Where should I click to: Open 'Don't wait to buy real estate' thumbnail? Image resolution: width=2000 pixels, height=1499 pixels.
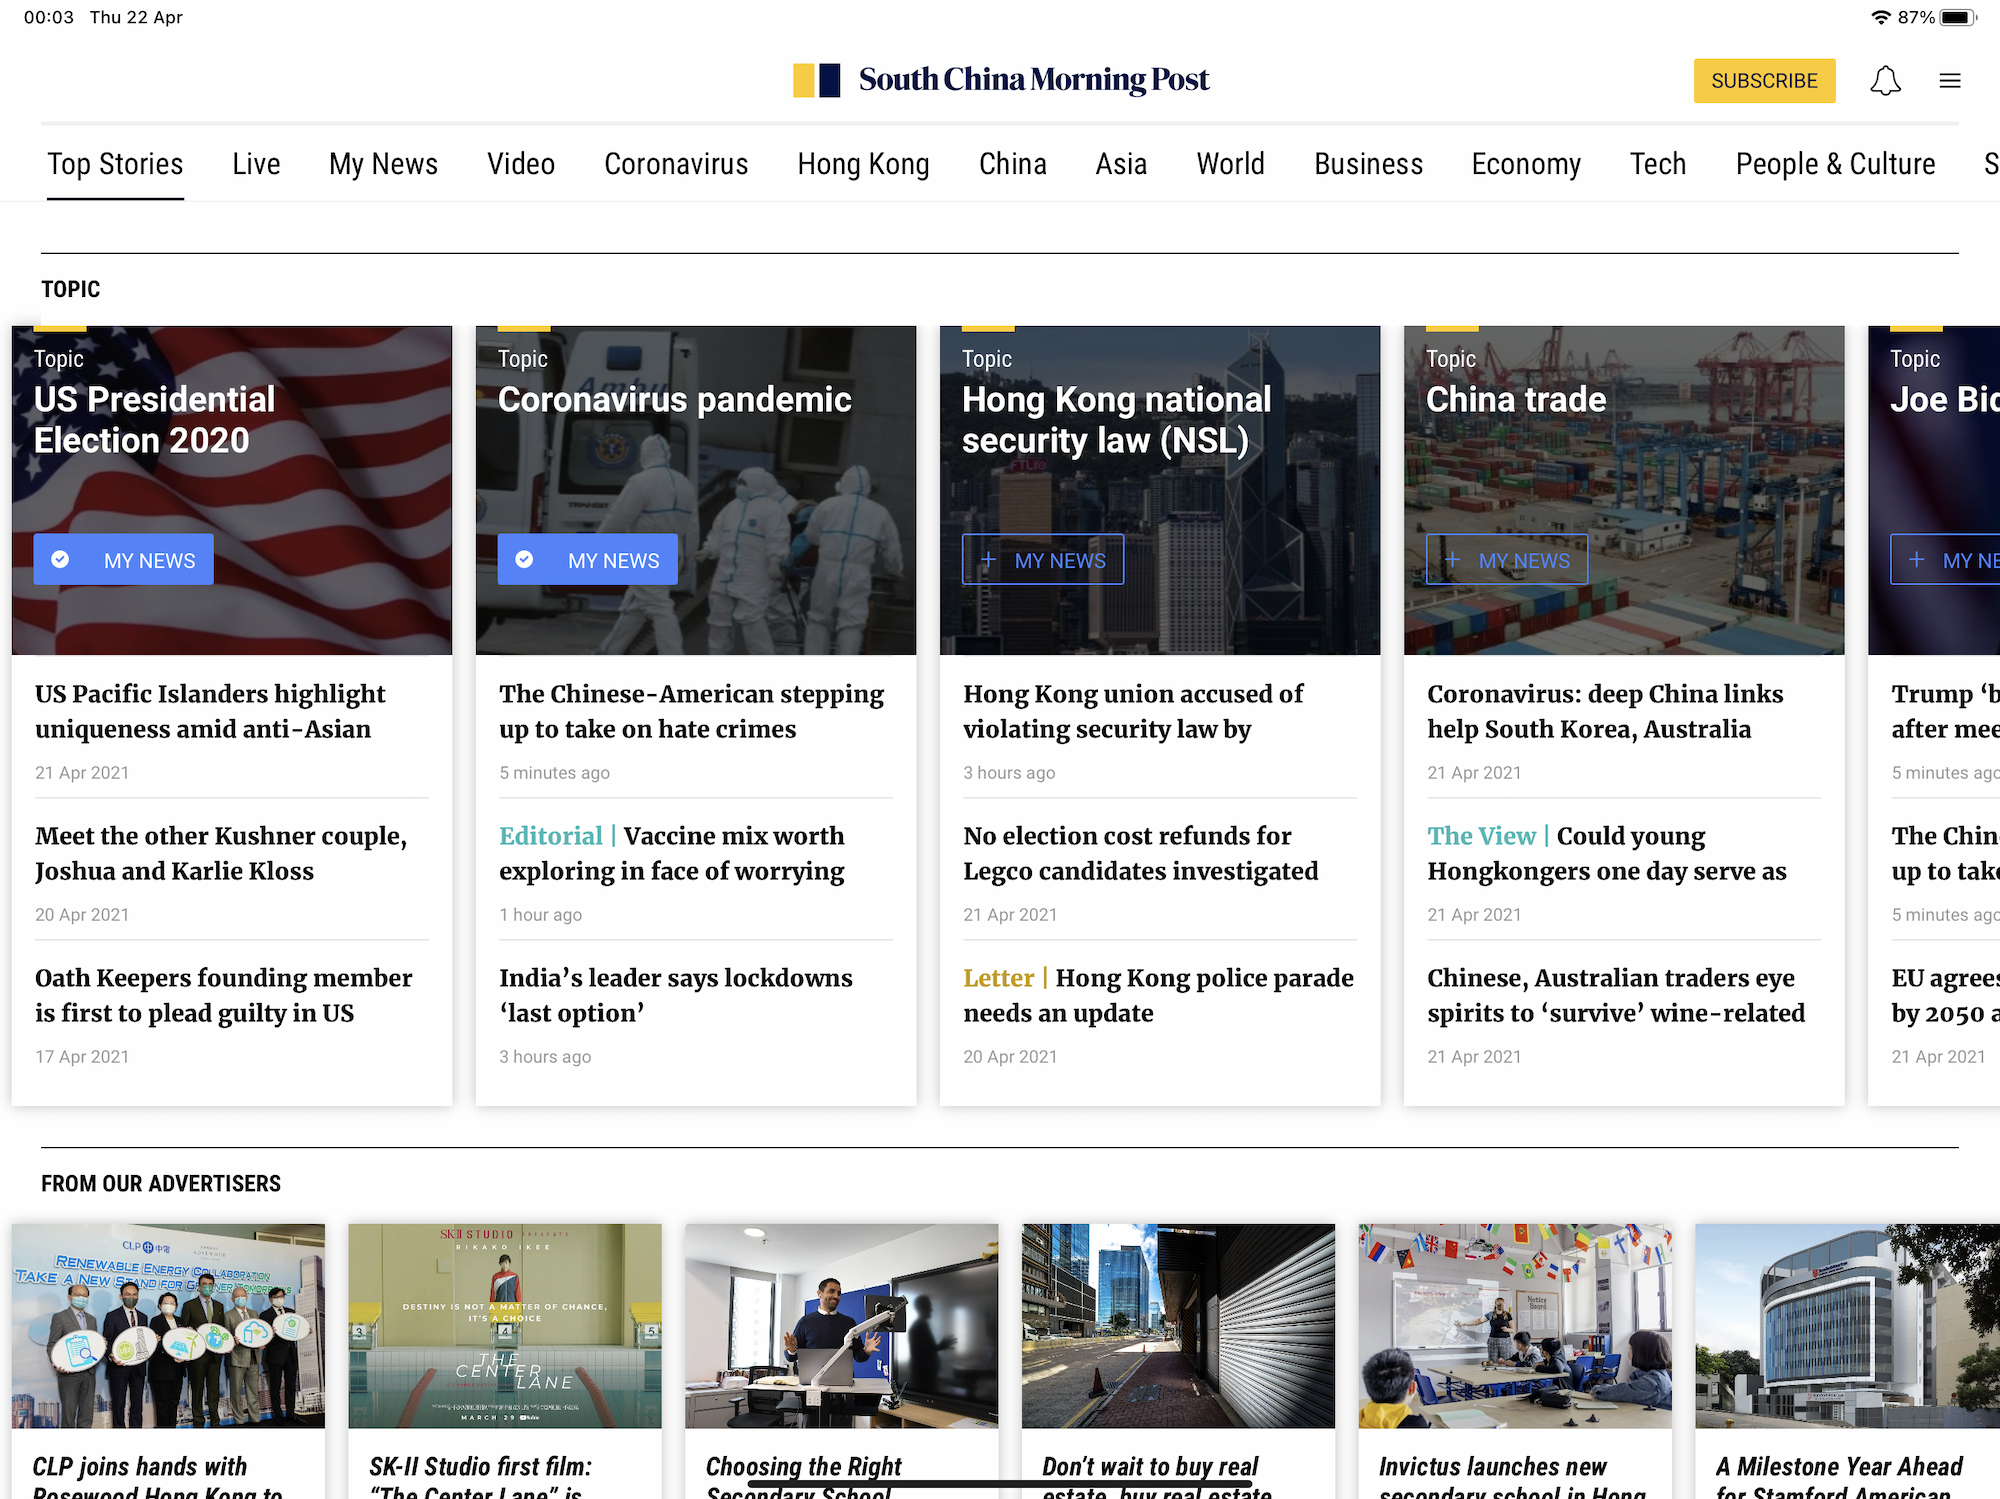(x=1178, y=1325)
